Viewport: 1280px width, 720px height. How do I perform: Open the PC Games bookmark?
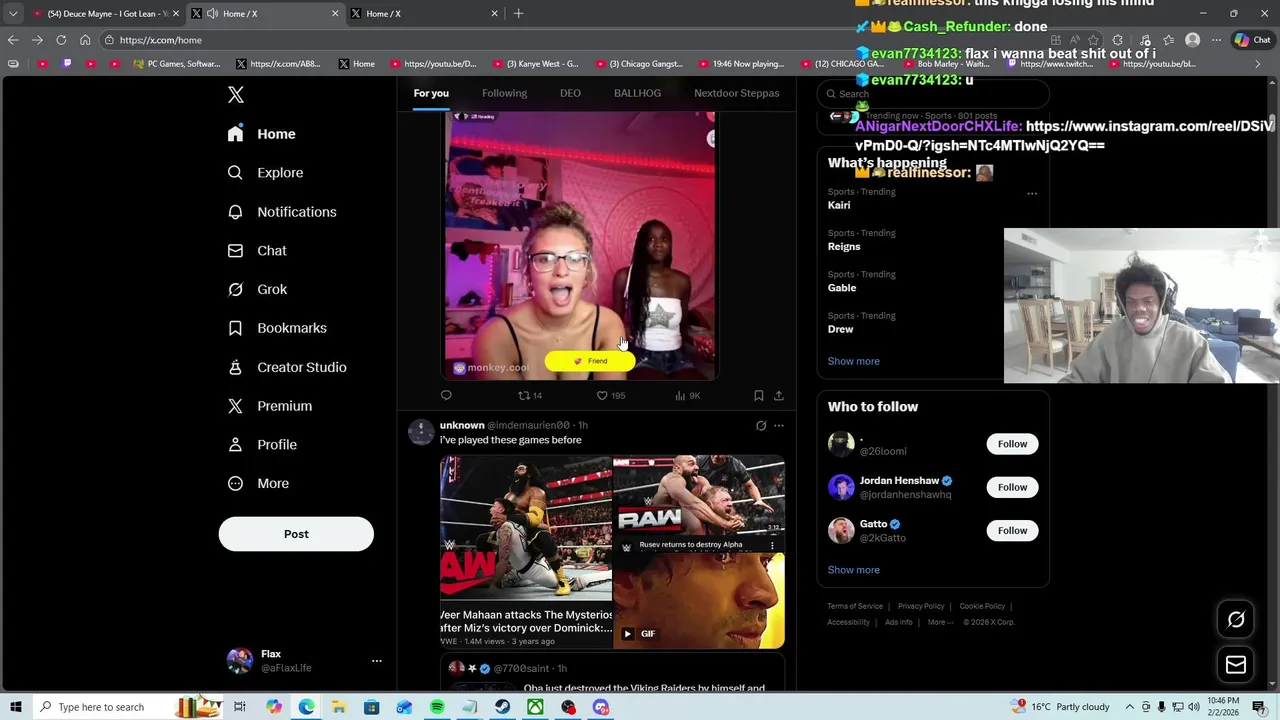point(178,64)
